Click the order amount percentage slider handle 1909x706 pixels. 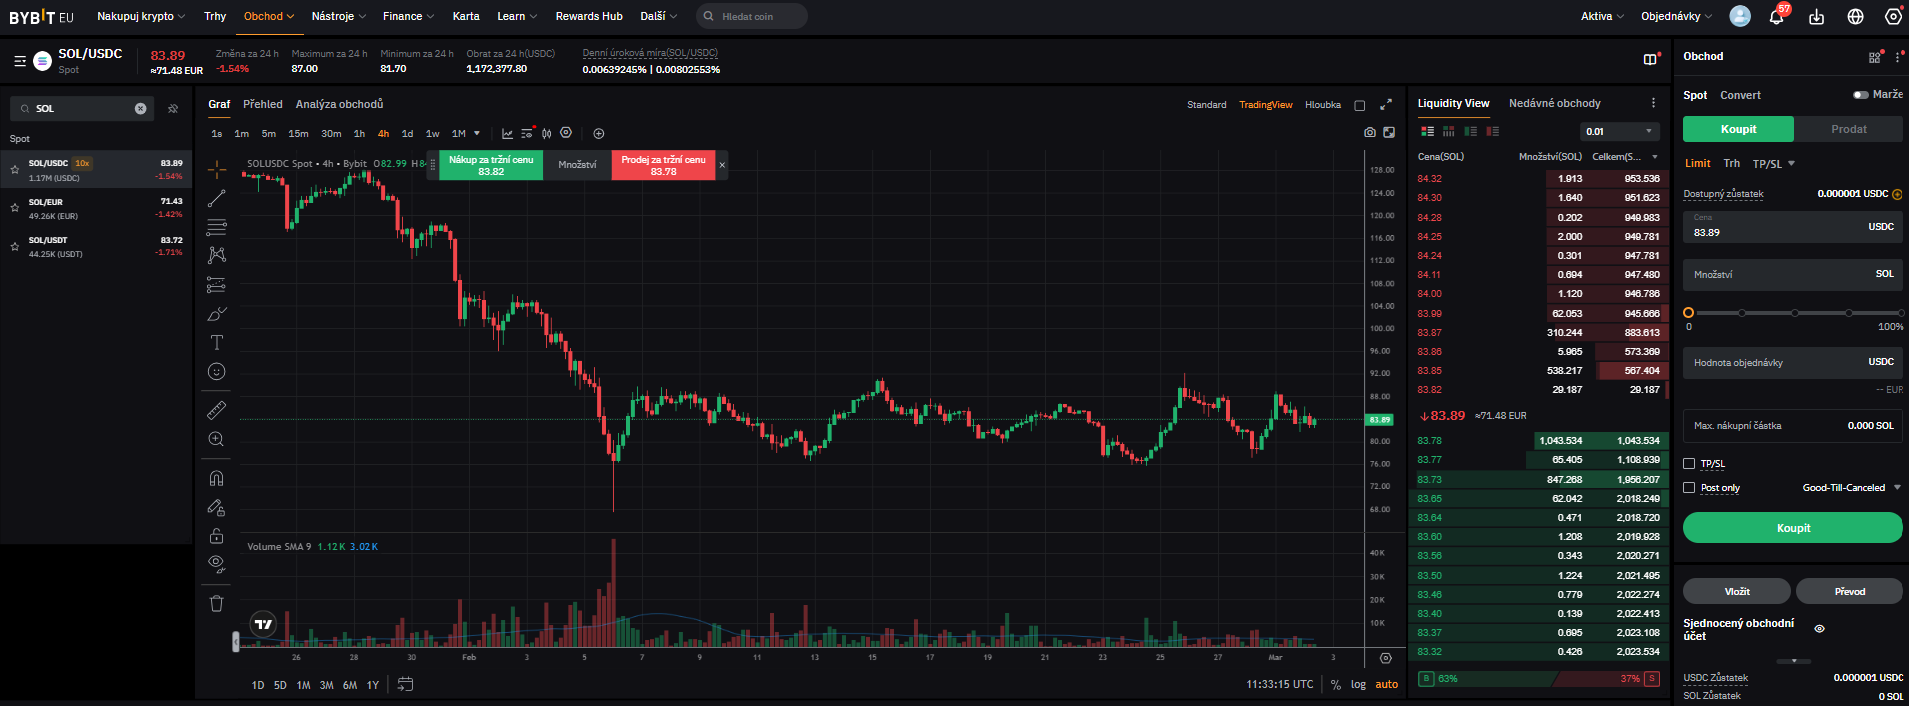pos(1688,313)
